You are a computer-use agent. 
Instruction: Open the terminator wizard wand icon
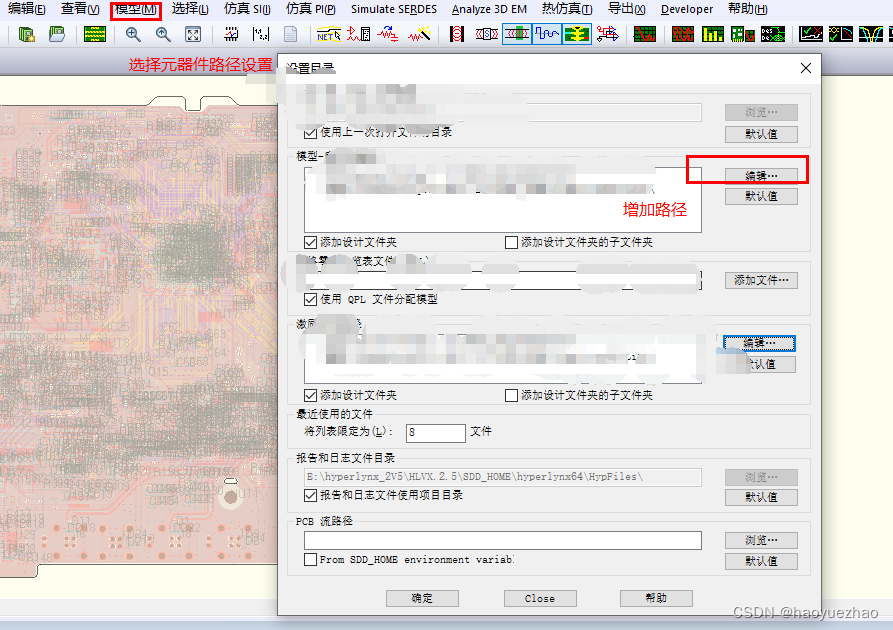(419, 35)
